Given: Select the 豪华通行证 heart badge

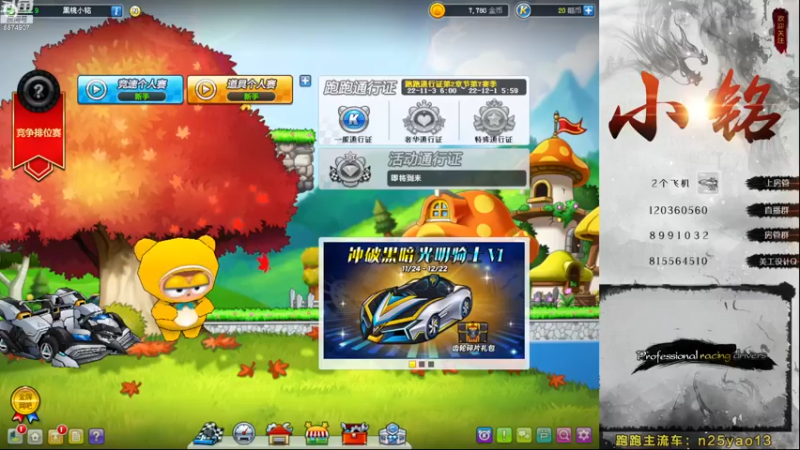Looking at the screenshot, I should pos(423,122).
